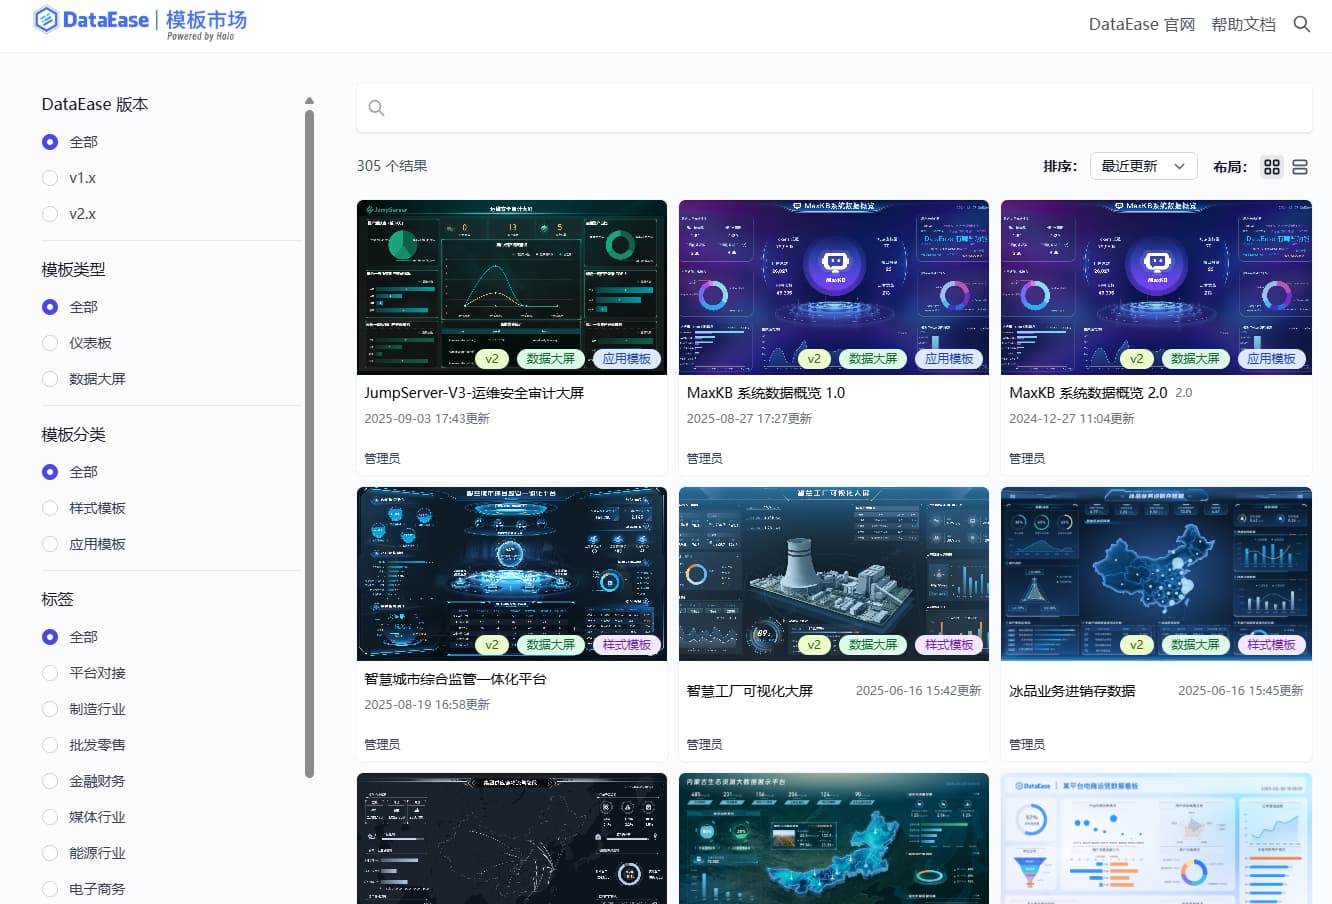Click the DataEase logo icon
This screenshot has height=904, width=1332.
click(x=46, y=20)
